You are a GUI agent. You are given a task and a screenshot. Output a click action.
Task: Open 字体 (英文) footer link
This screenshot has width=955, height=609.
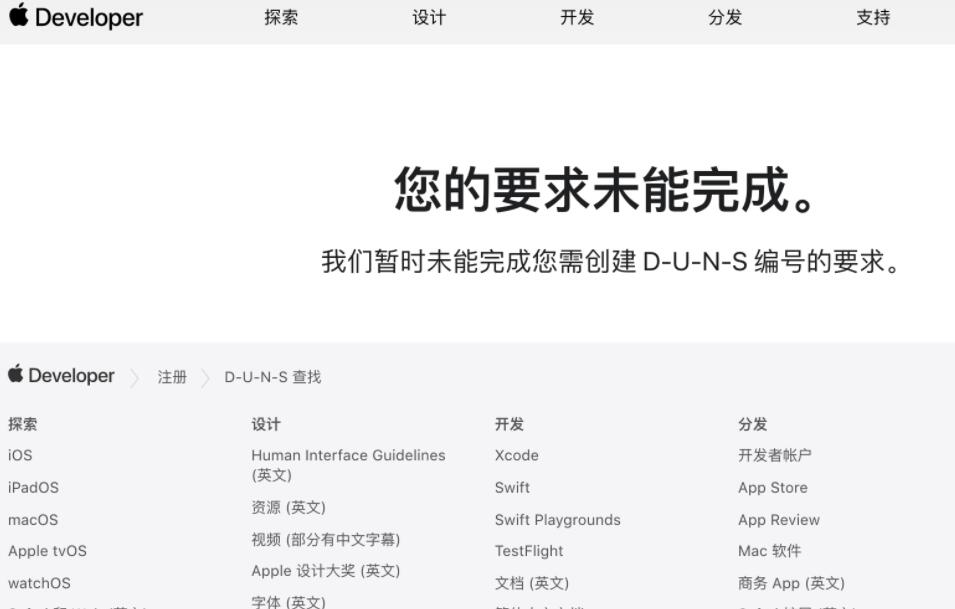pos(289,602)
